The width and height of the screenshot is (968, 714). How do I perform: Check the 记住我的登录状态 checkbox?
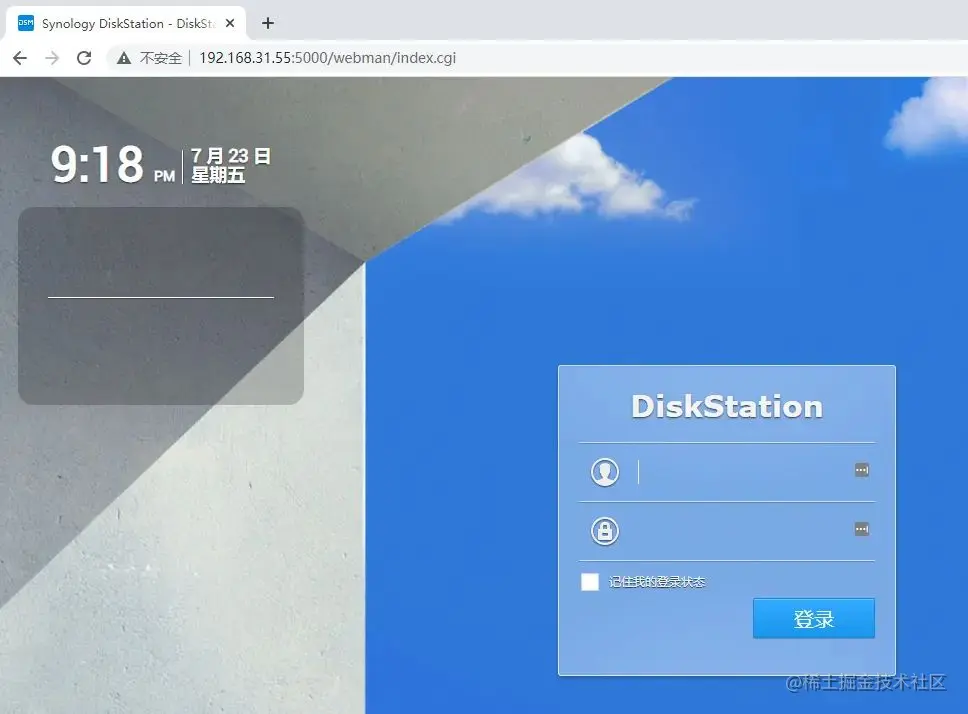coord(590,582)
